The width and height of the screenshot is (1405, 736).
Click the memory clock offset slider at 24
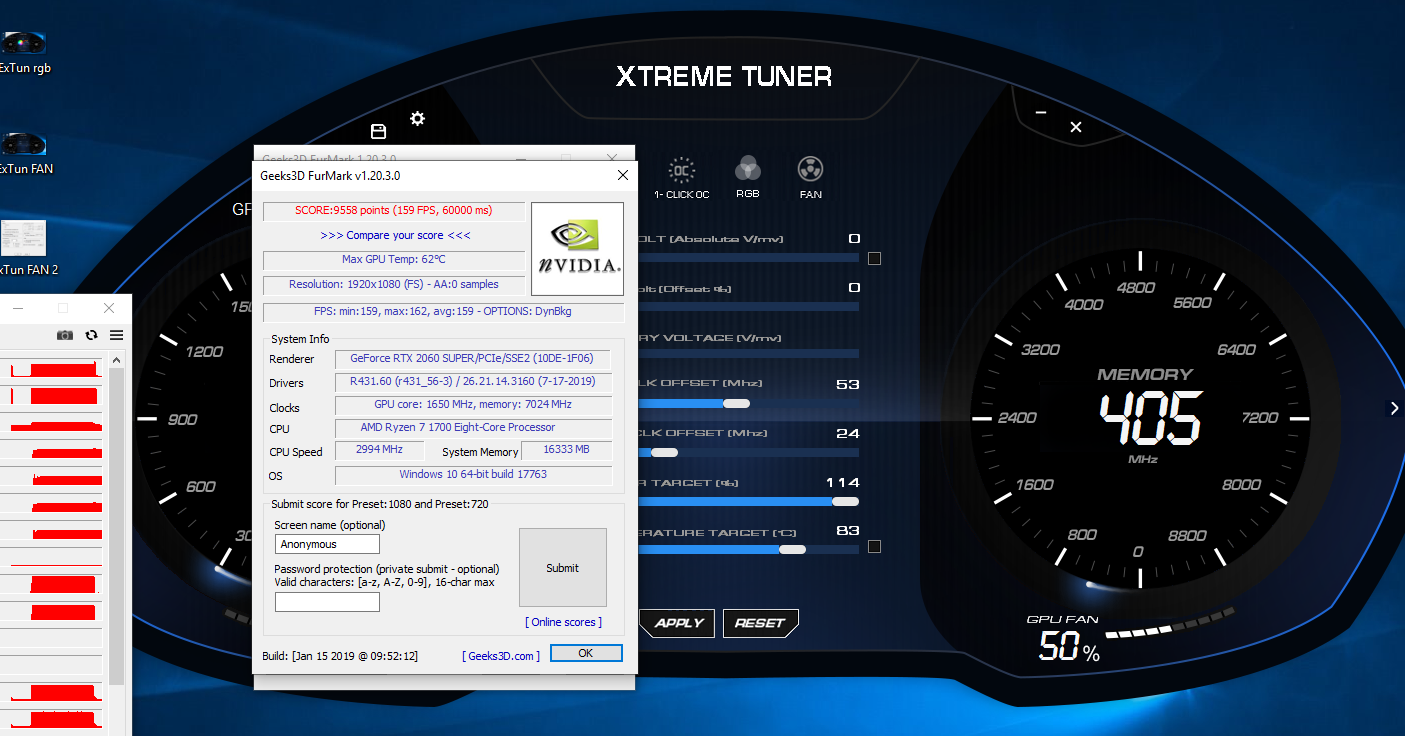(664, 452)
